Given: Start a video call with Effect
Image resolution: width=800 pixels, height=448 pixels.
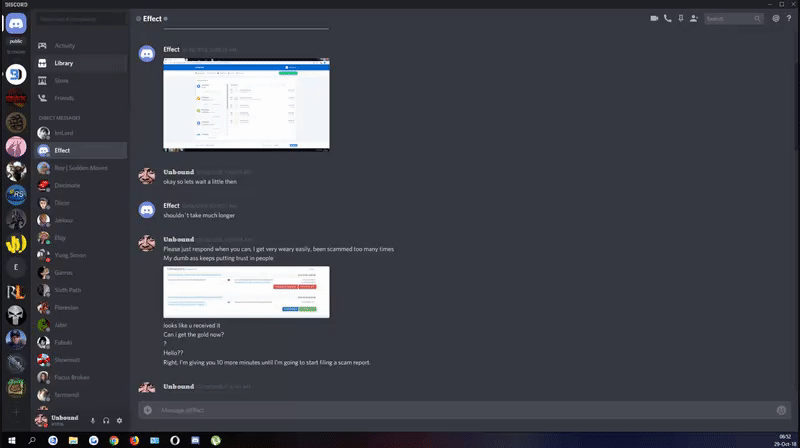Looking at the screenshot, I should (654, 18).
